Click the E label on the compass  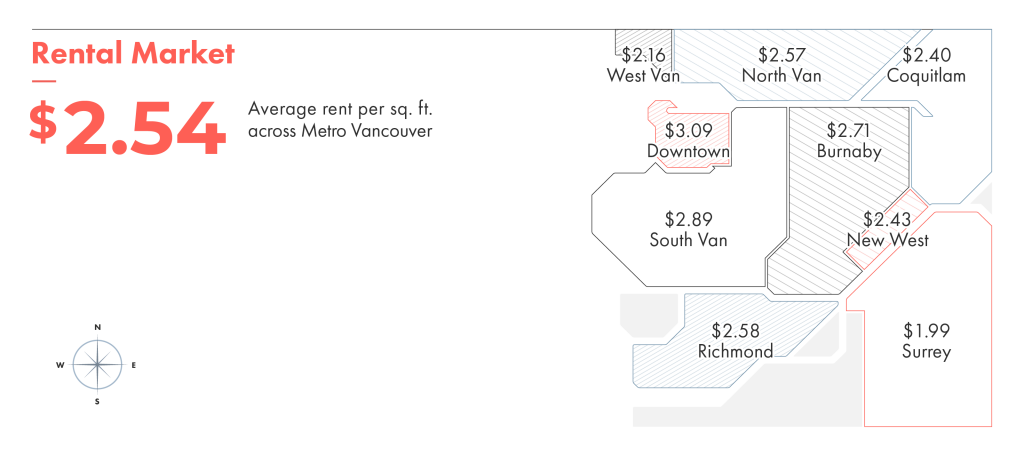pyautogui.click(x=133, y=365)
